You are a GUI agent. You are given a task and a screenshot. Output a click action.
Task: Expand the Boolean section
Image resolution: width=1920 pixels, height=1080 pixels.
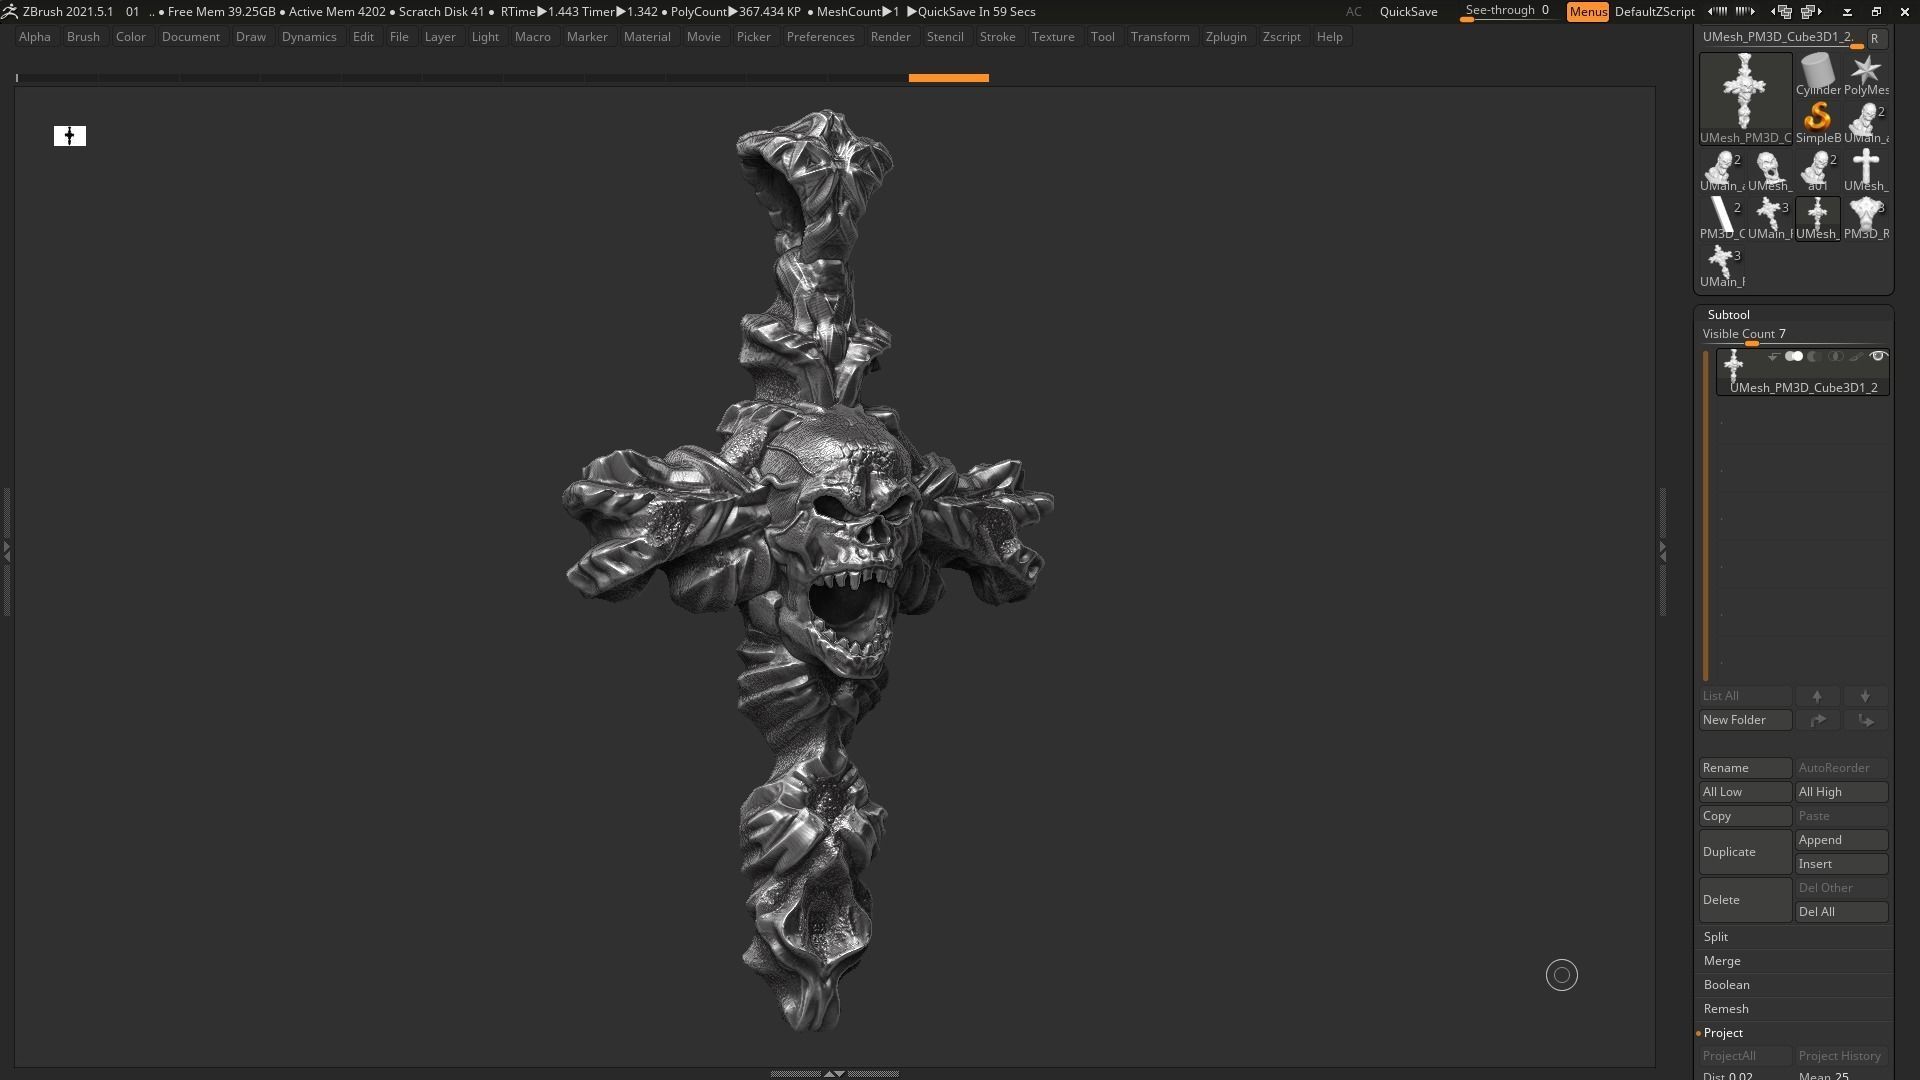[1727, 985]
